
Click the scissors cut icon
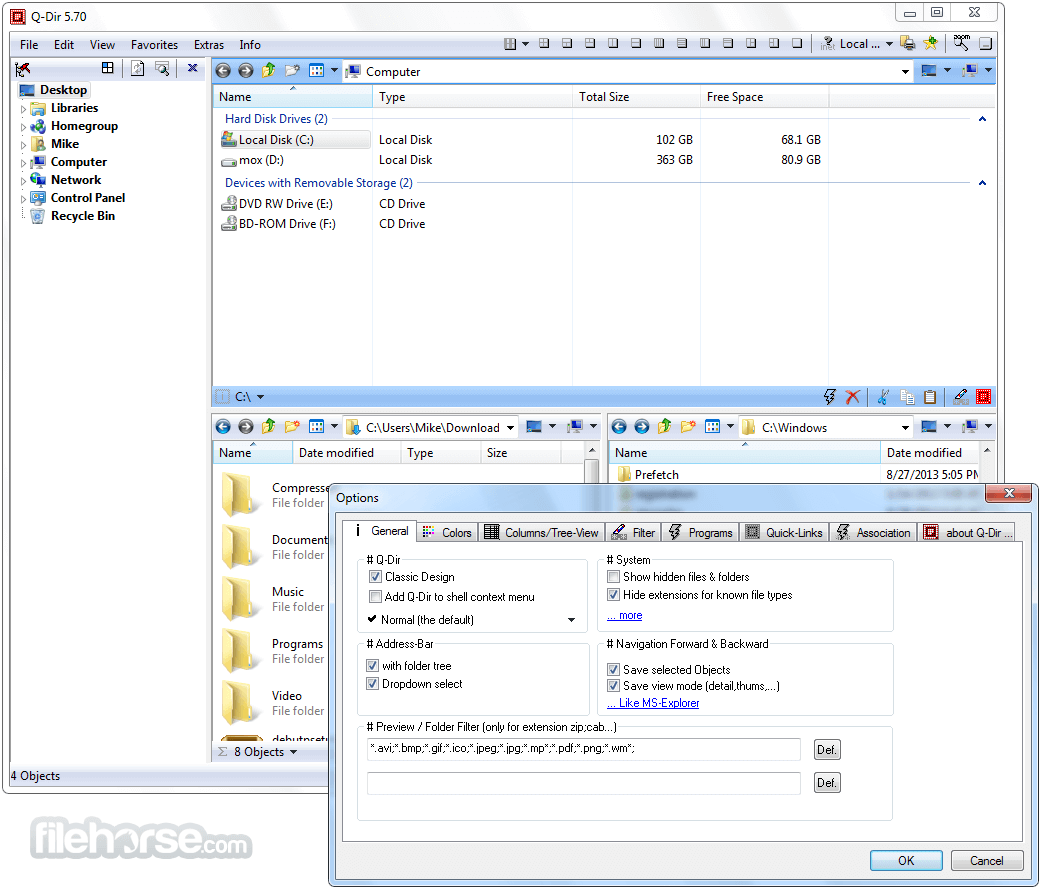883,397
